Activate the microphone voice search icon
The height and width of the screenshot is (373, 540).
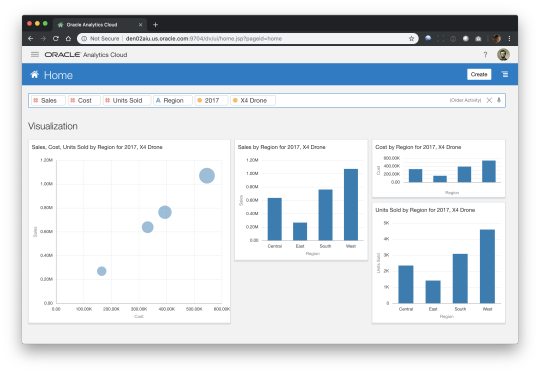[x=499, y=100]
